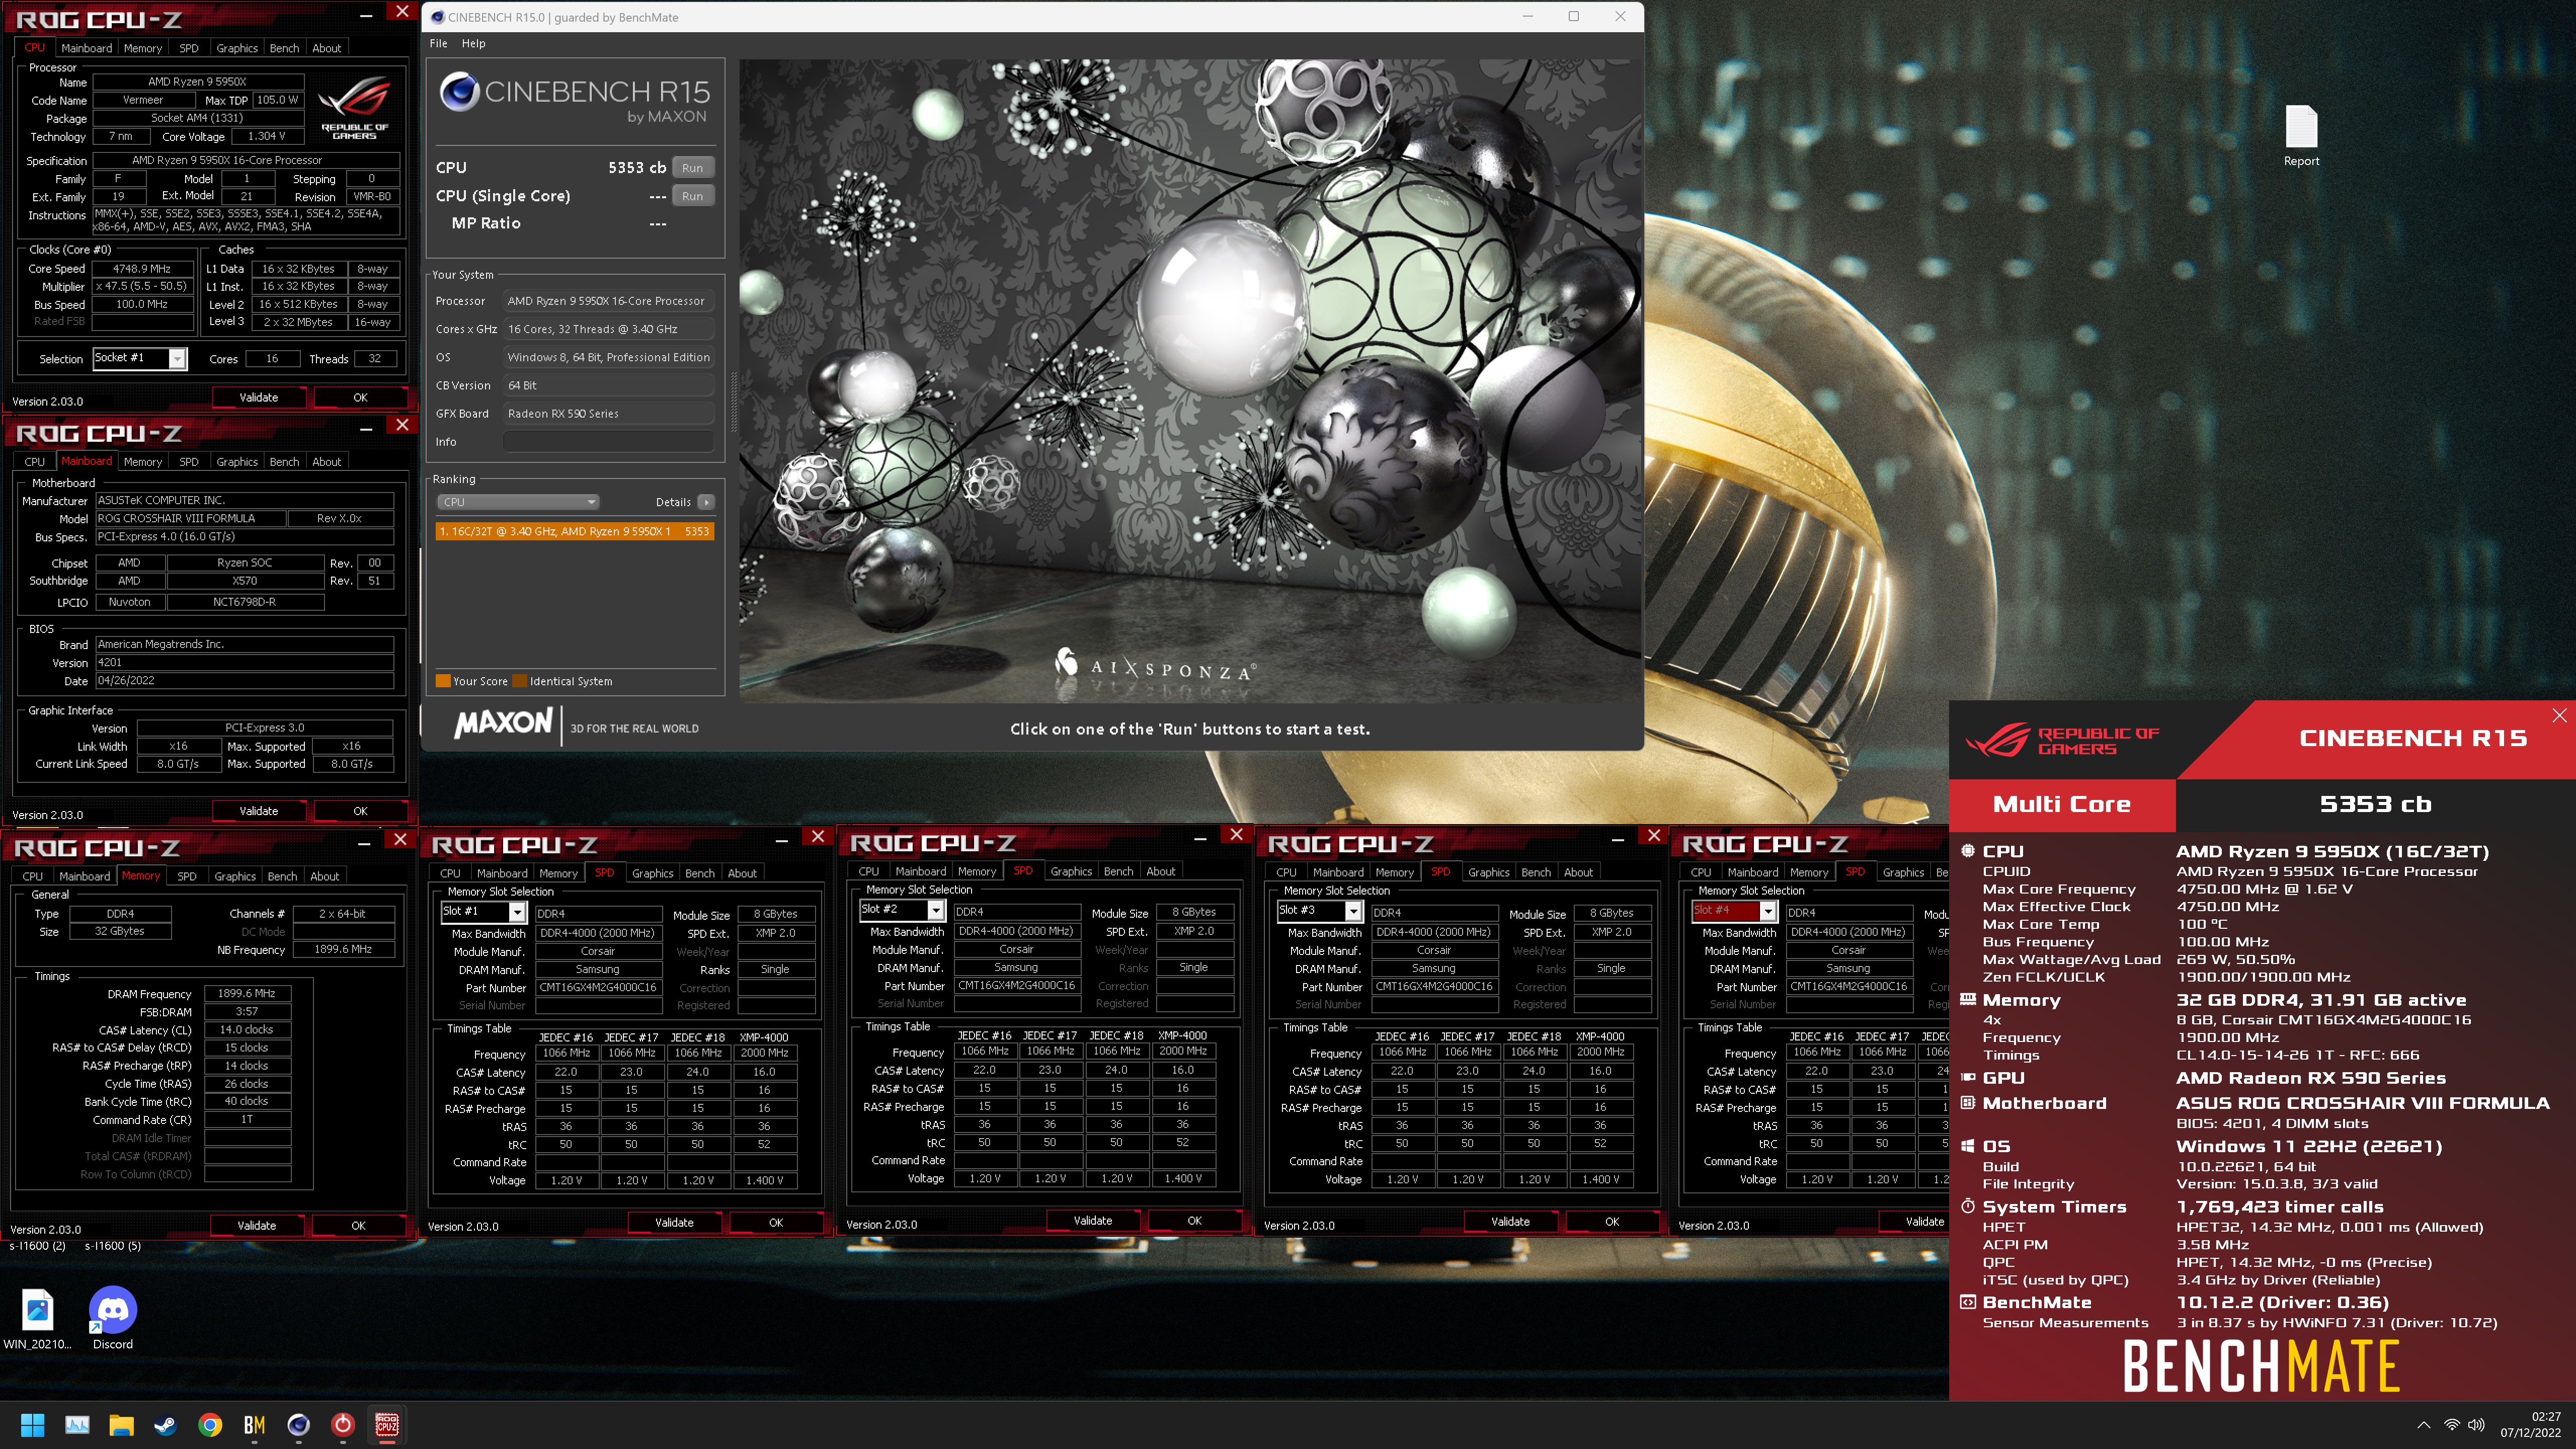
Task: Open Windows Start menu icon
Action: tap(33, 1424)
